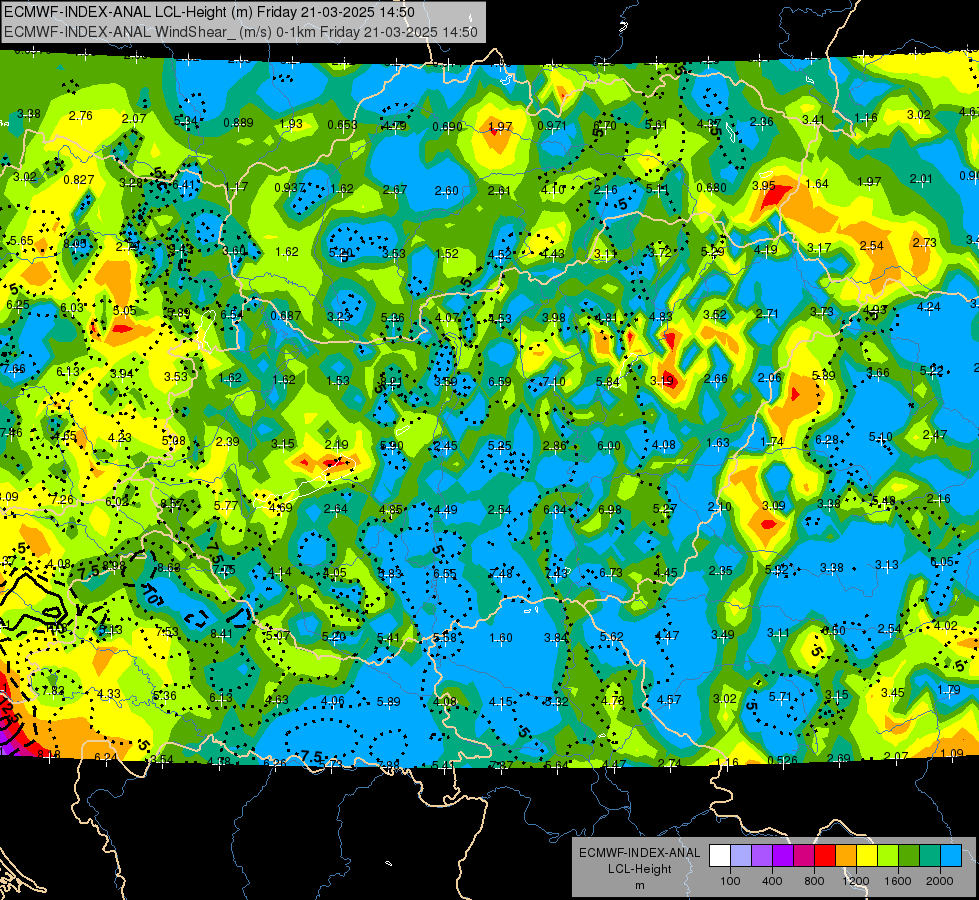Click the wind shear value 7.48
The height and width of the screenshot is (900, 979).
(x=501, y=573)
